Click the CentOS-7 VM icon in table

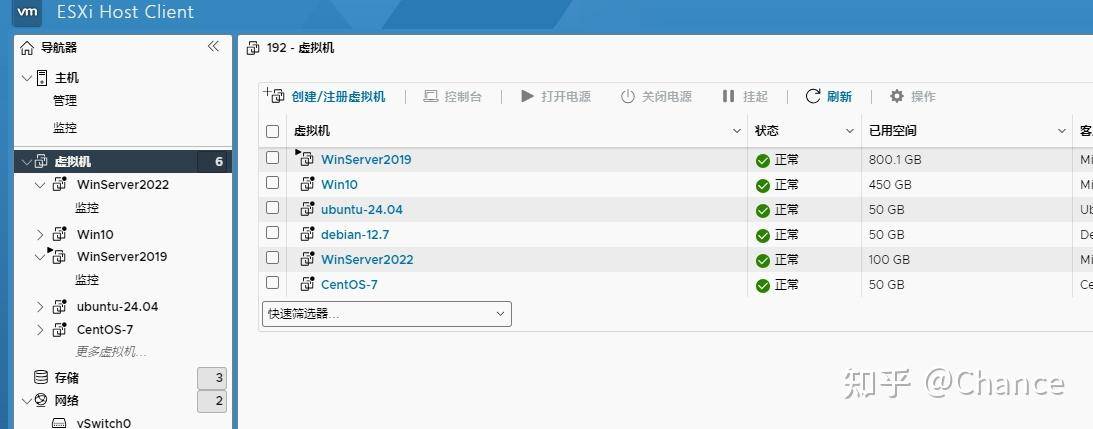[x=307, y=283]
